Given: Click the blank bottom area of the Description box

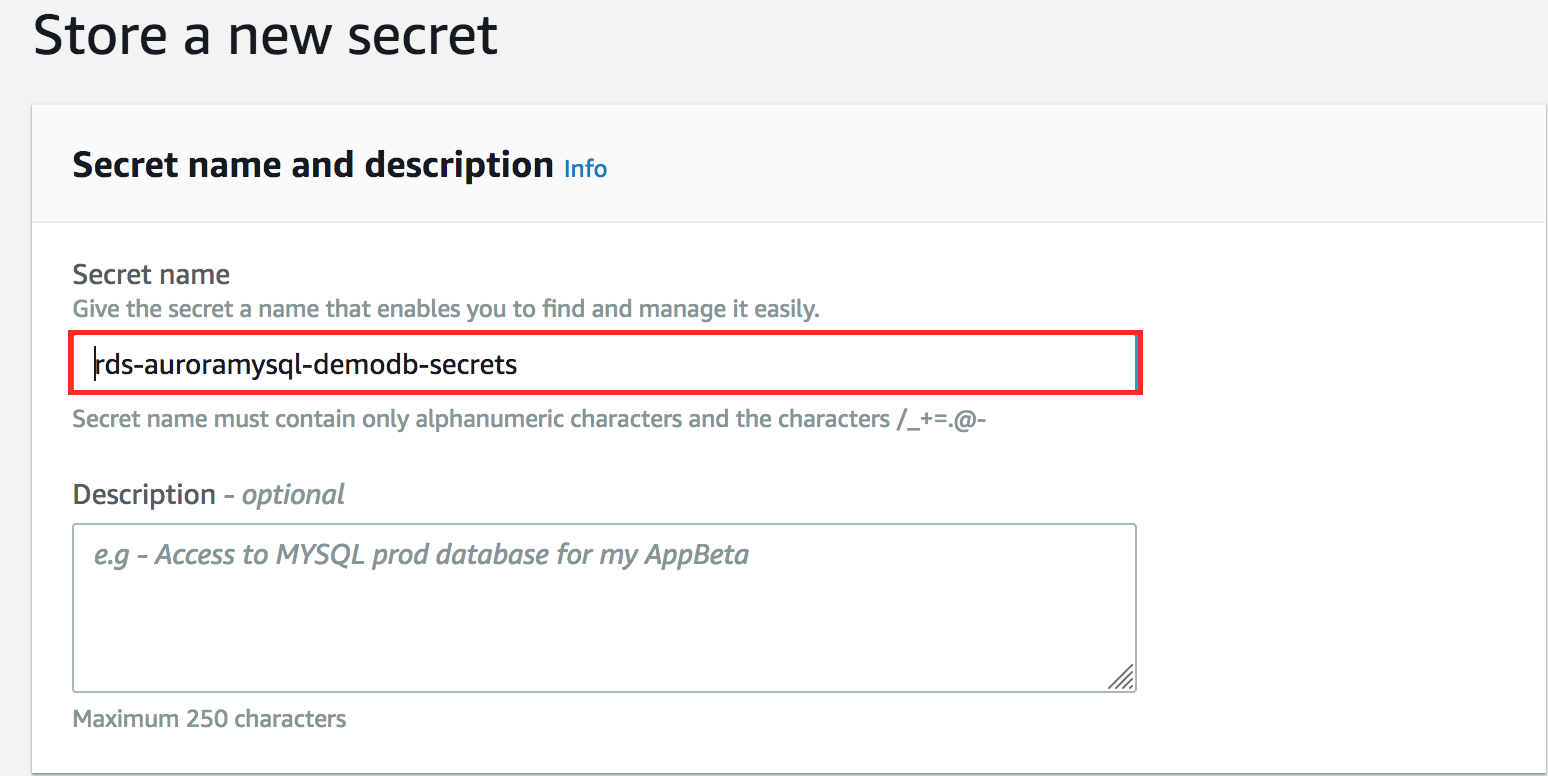Looking at the screenshot, I should [590, 650].
